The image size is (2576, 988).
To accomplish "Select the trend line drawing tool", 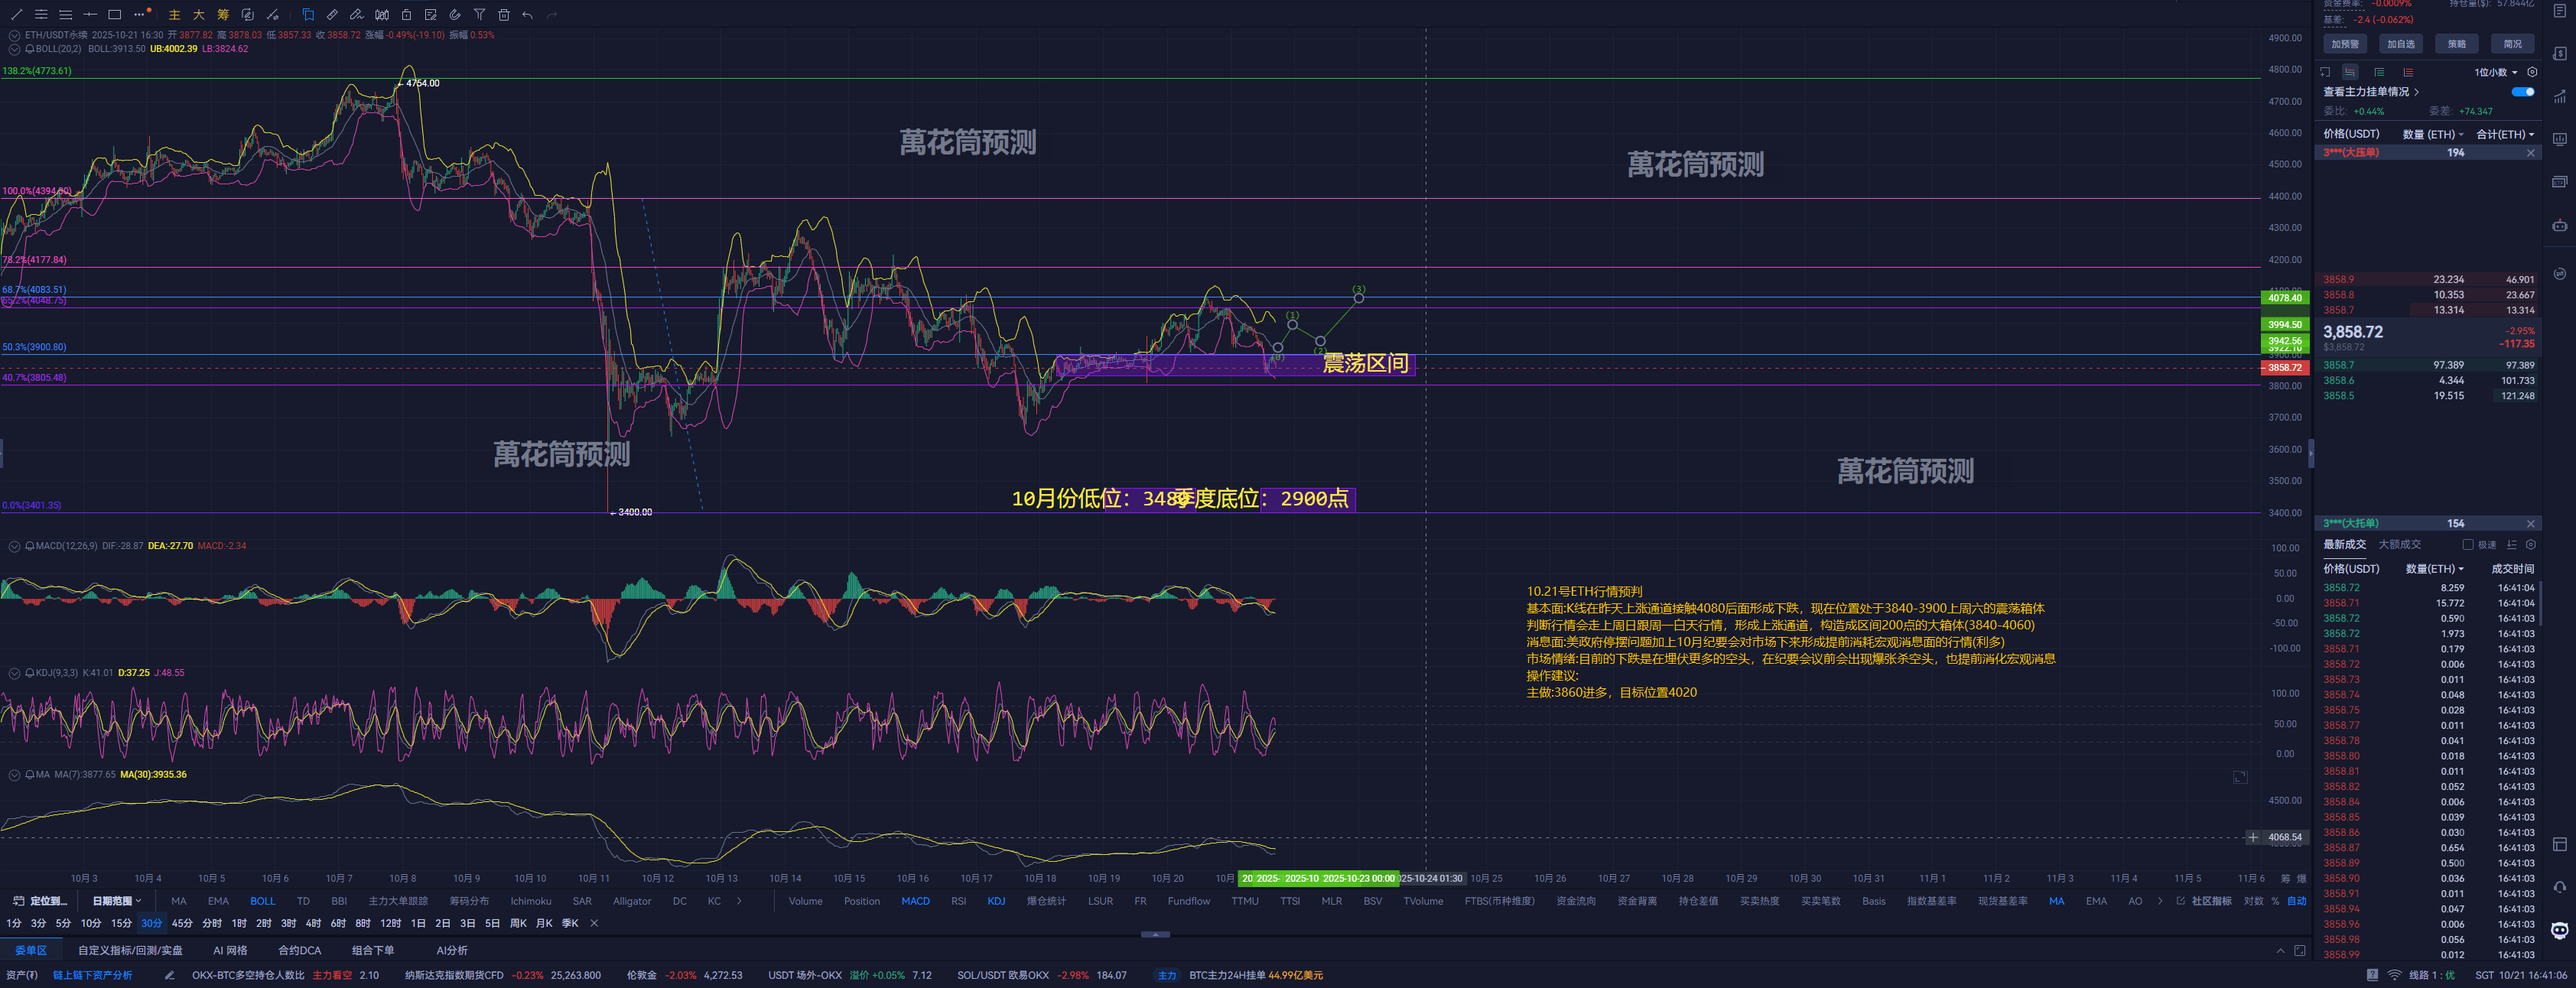I will 16,14.
